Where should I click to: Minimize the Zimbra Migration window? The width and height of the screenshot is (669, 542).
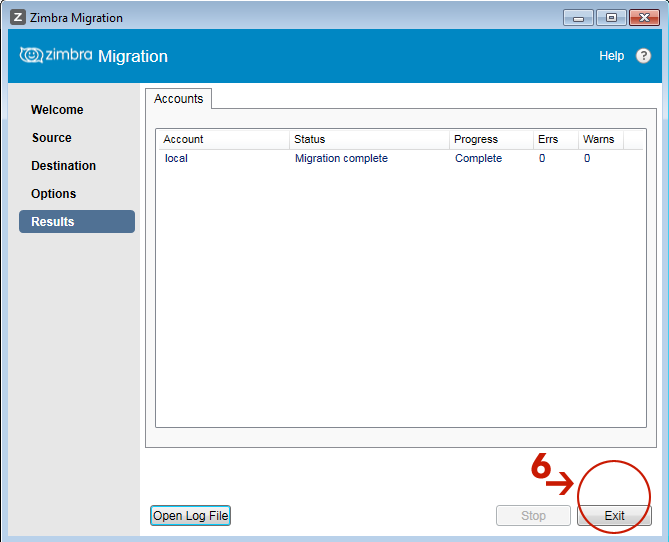point(578,18)
